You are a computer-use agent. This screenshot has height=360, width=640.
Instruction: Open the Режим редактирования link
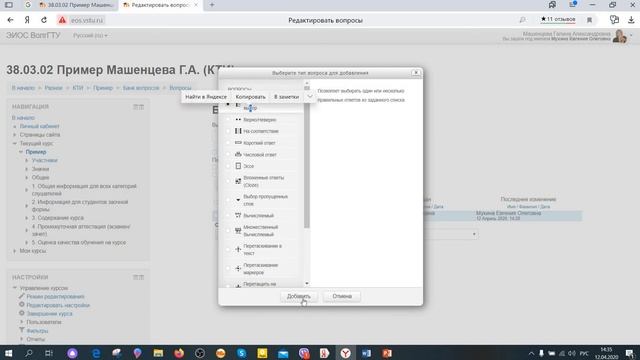(56, 296)
